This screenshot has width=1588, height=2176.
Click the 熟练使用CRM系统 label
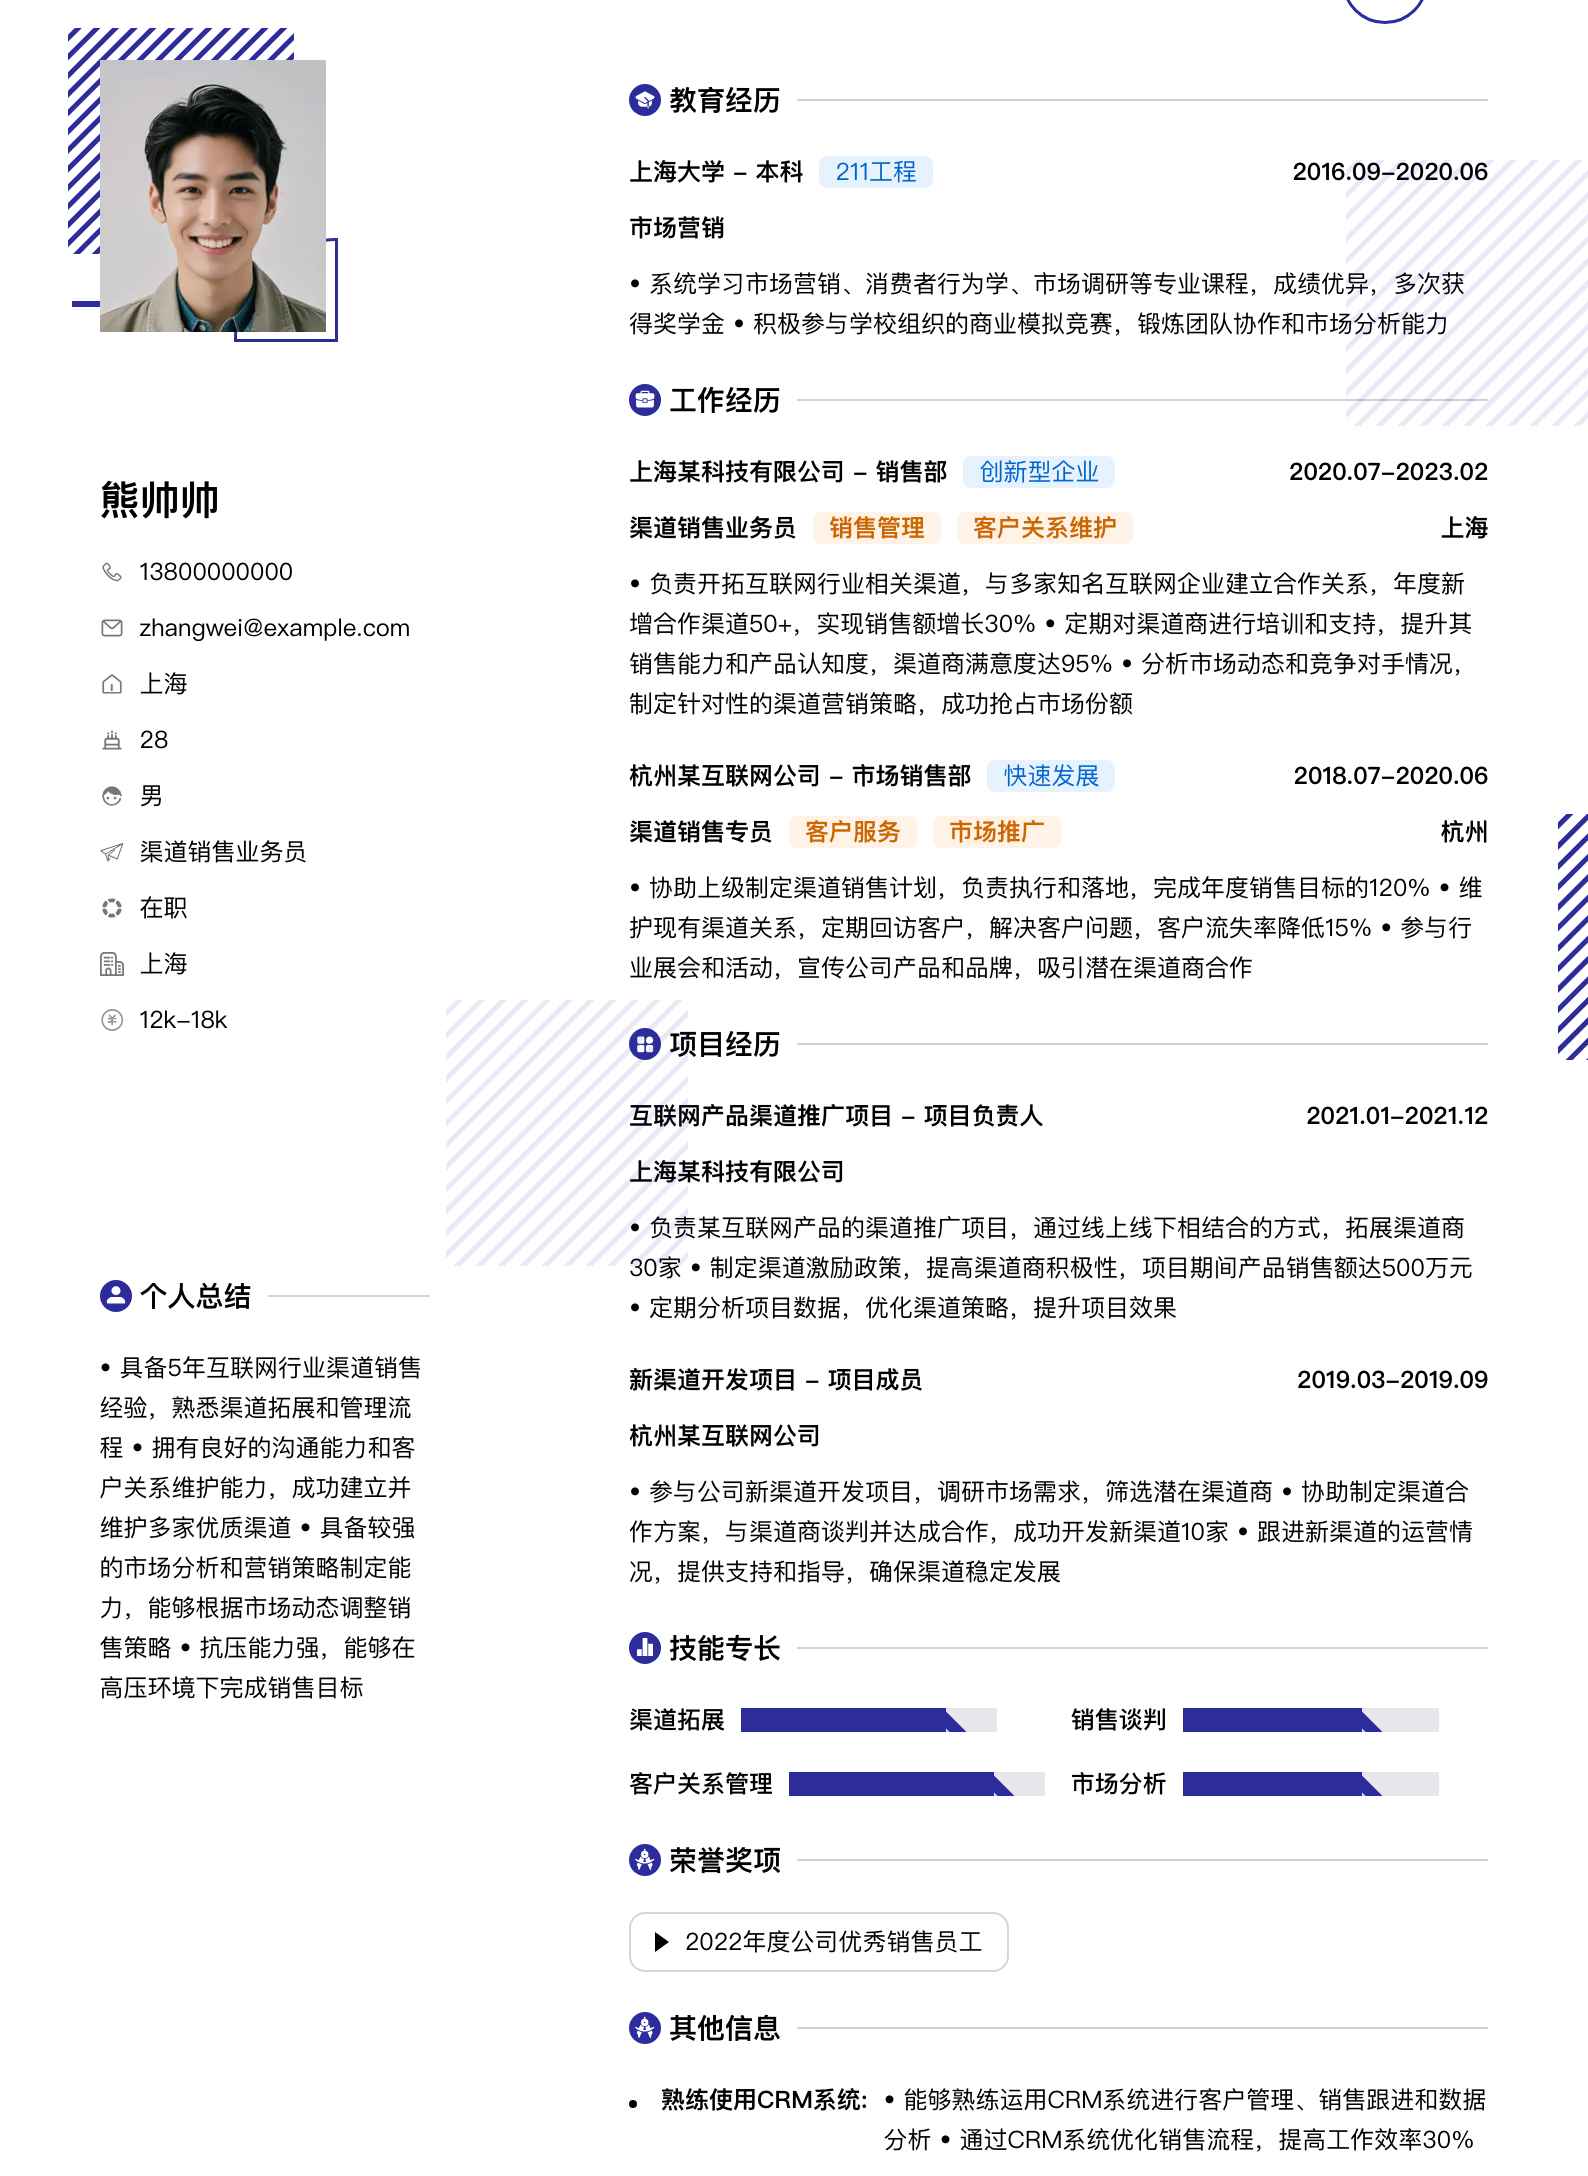pos(764,2100)
